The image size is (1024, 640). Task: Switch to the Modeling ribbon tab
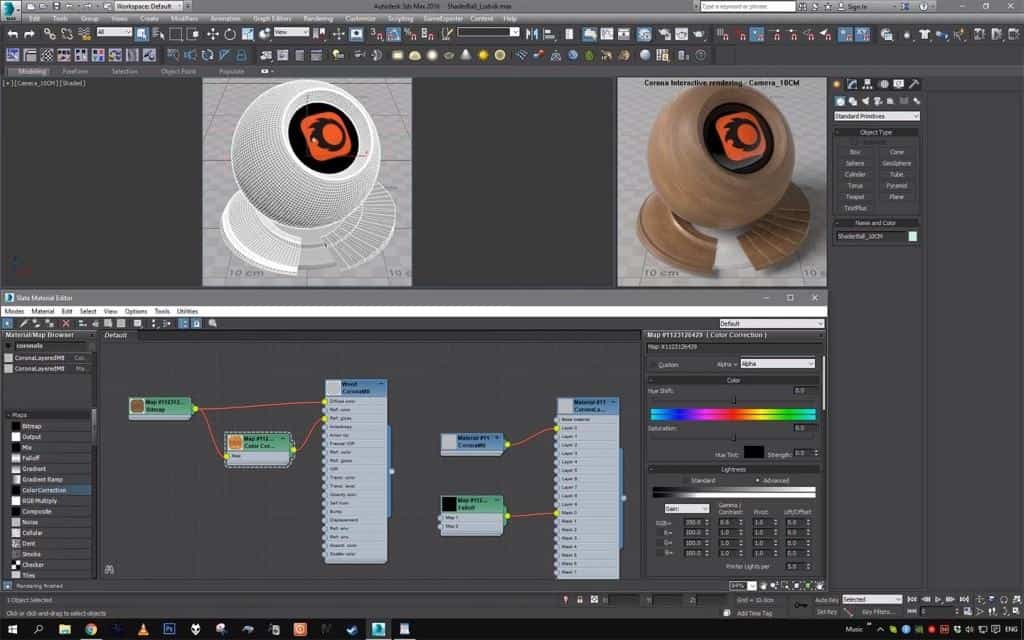pyautogui.click(x=30, y=71)
